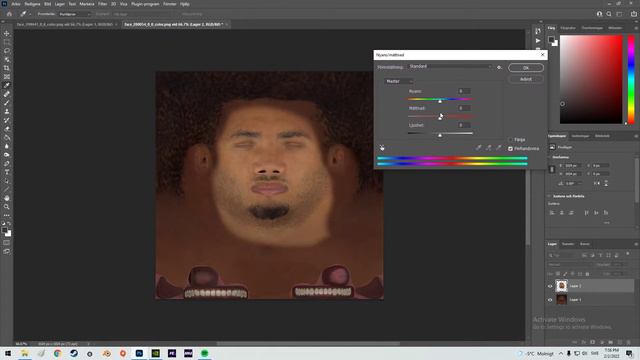Click the create new layer icon

620,342
